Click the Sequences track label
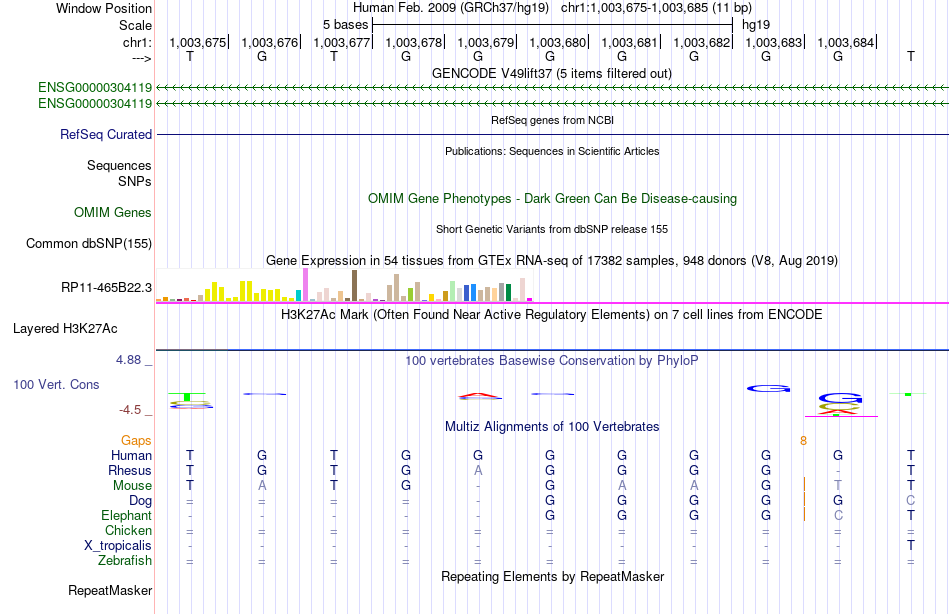 point(119,165)
